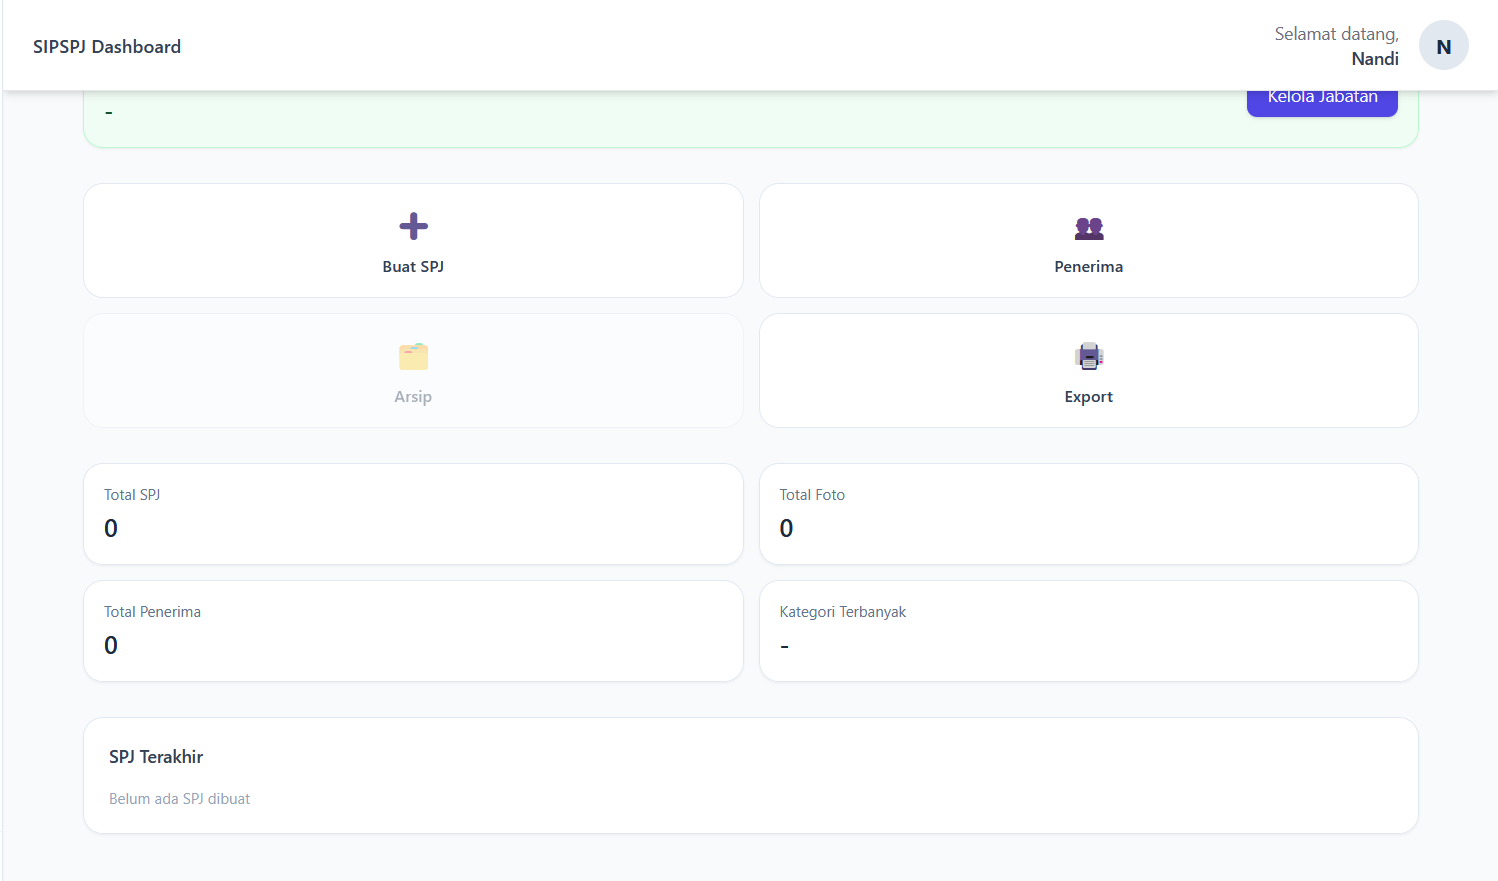Click the Arsip text label
The width and height of the screenshot is (1498, 881).
click(413, 397)
